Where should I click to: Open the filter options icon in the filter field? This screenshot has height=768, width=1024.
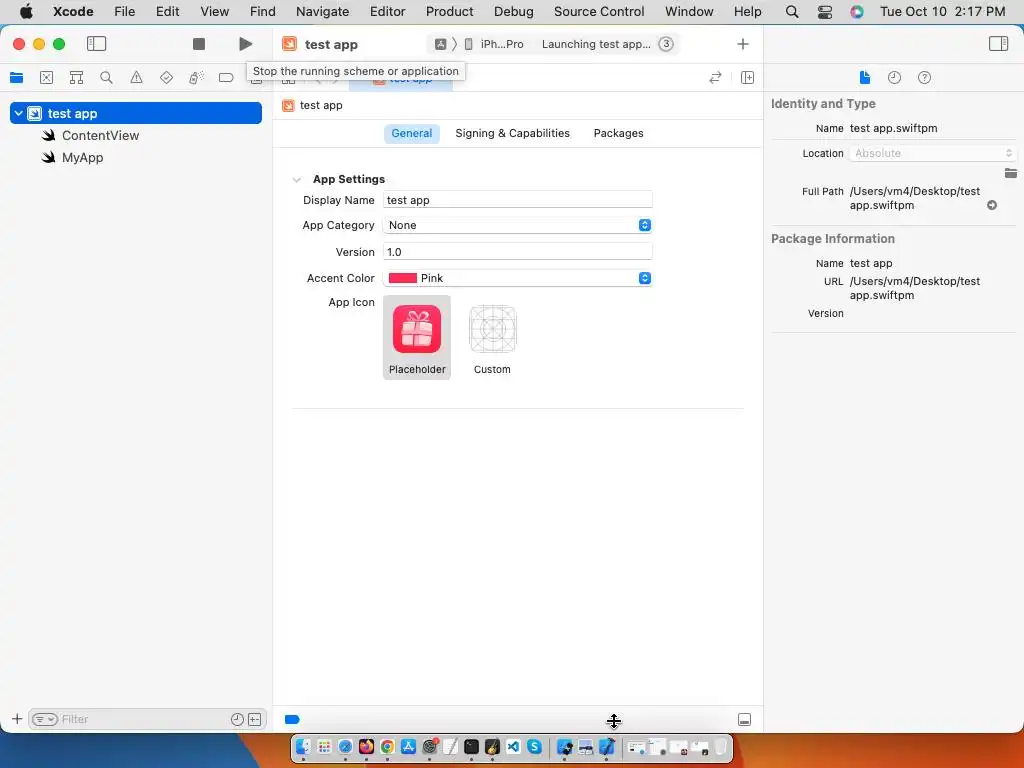click(x=45, y=719)
